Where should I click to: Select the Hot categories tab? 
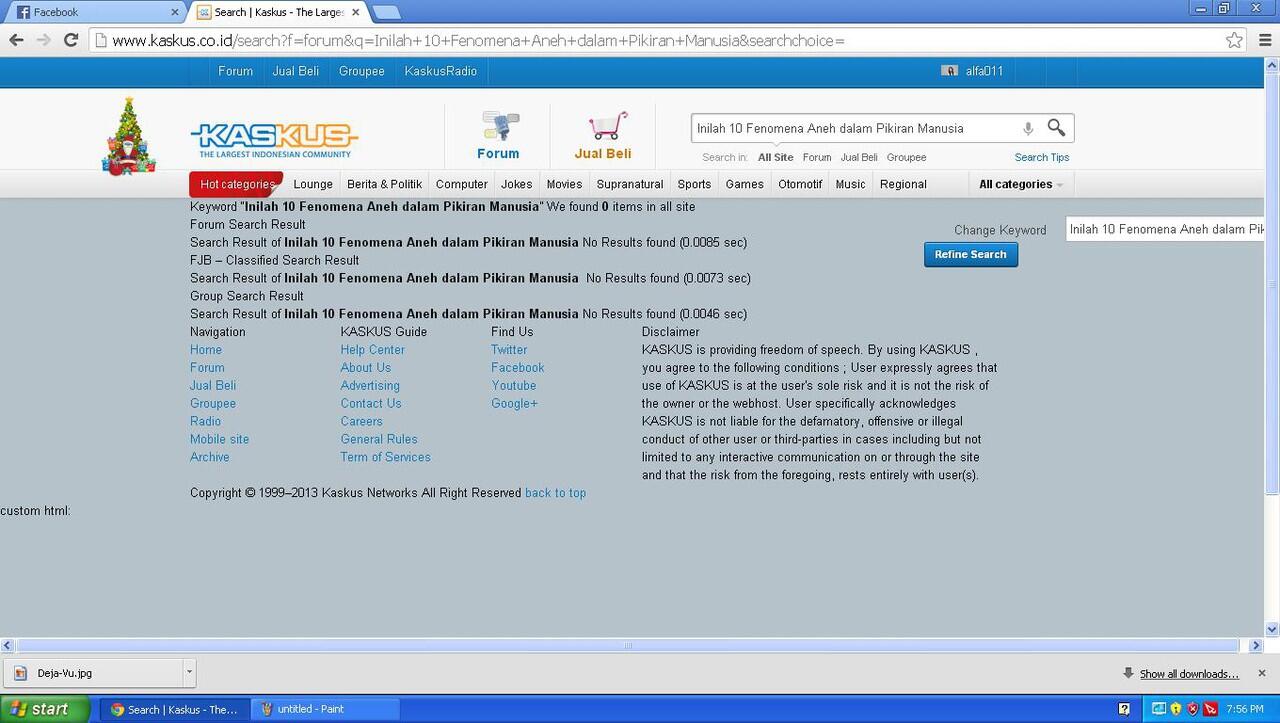(237, 184)
